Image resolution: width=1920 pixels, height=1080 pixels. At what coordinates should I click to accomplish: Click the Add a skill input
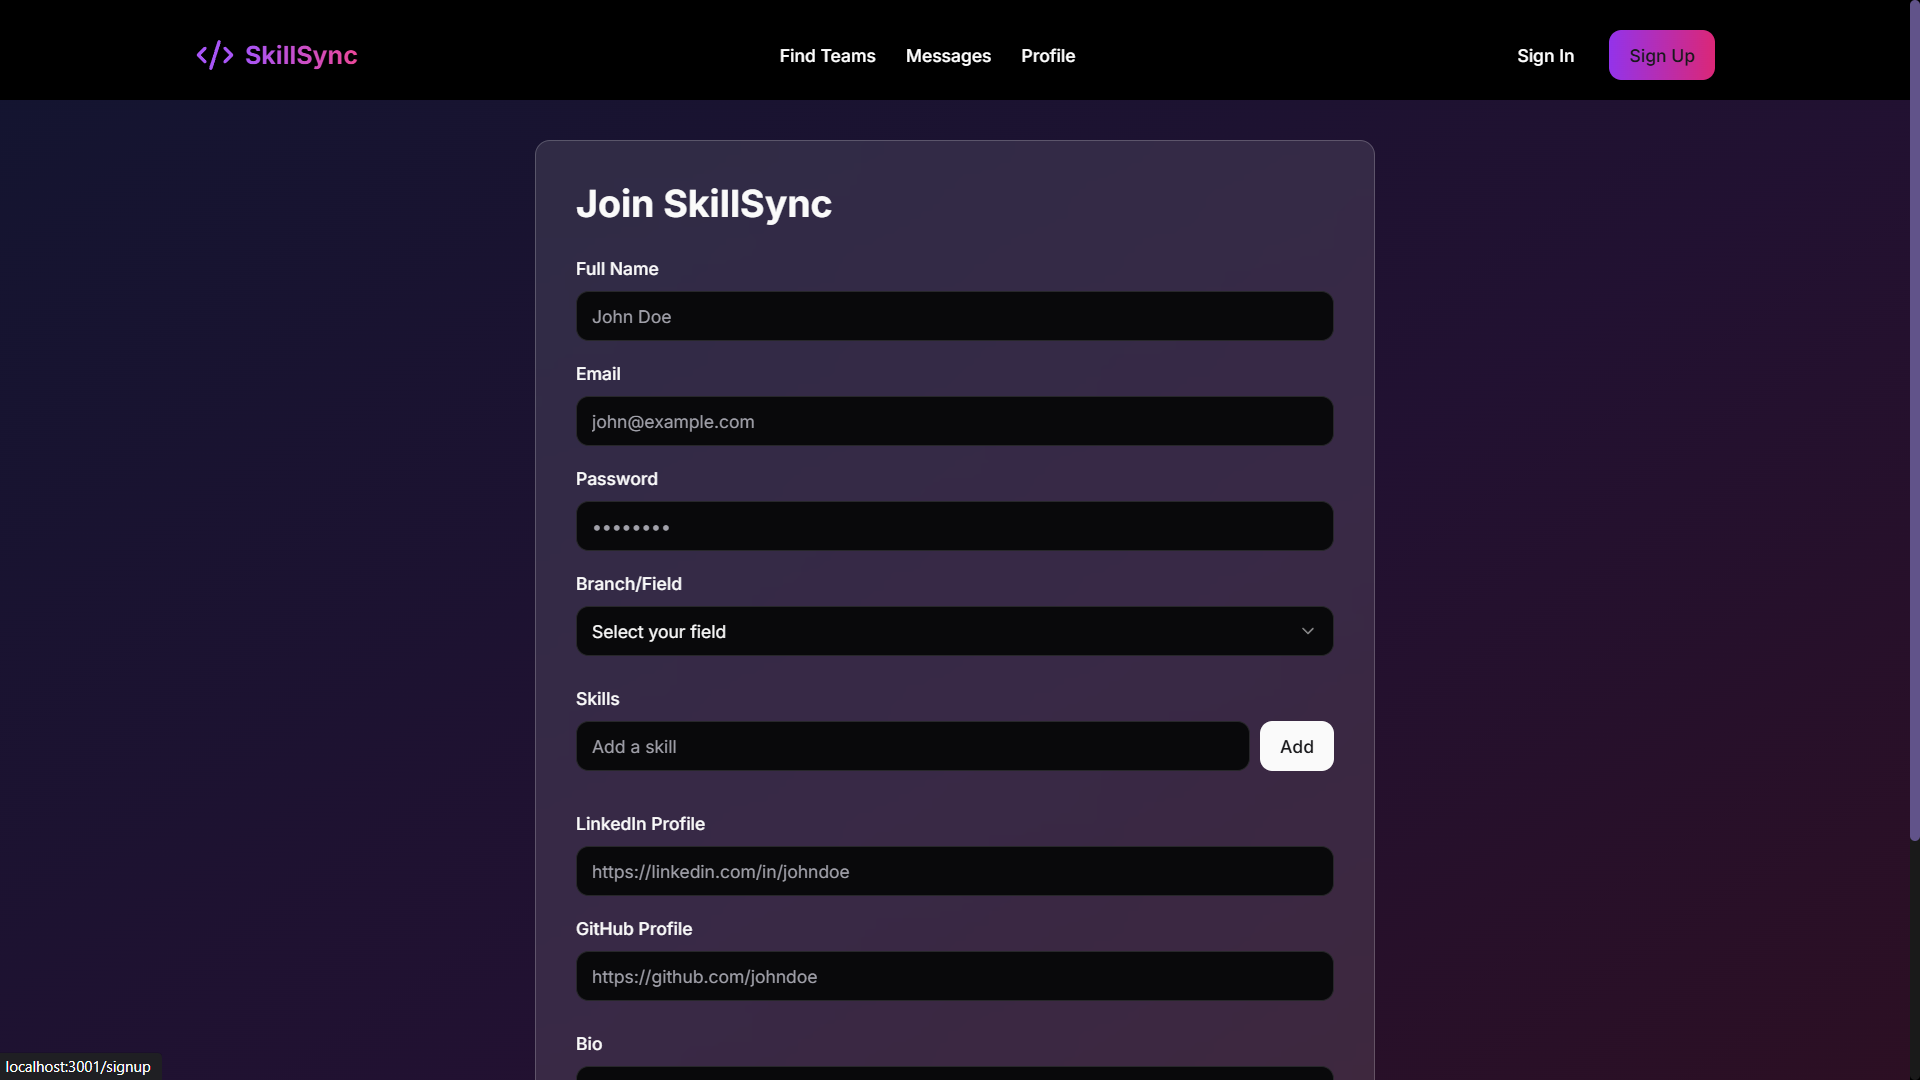pyautogui.click(x=911, y=746)
